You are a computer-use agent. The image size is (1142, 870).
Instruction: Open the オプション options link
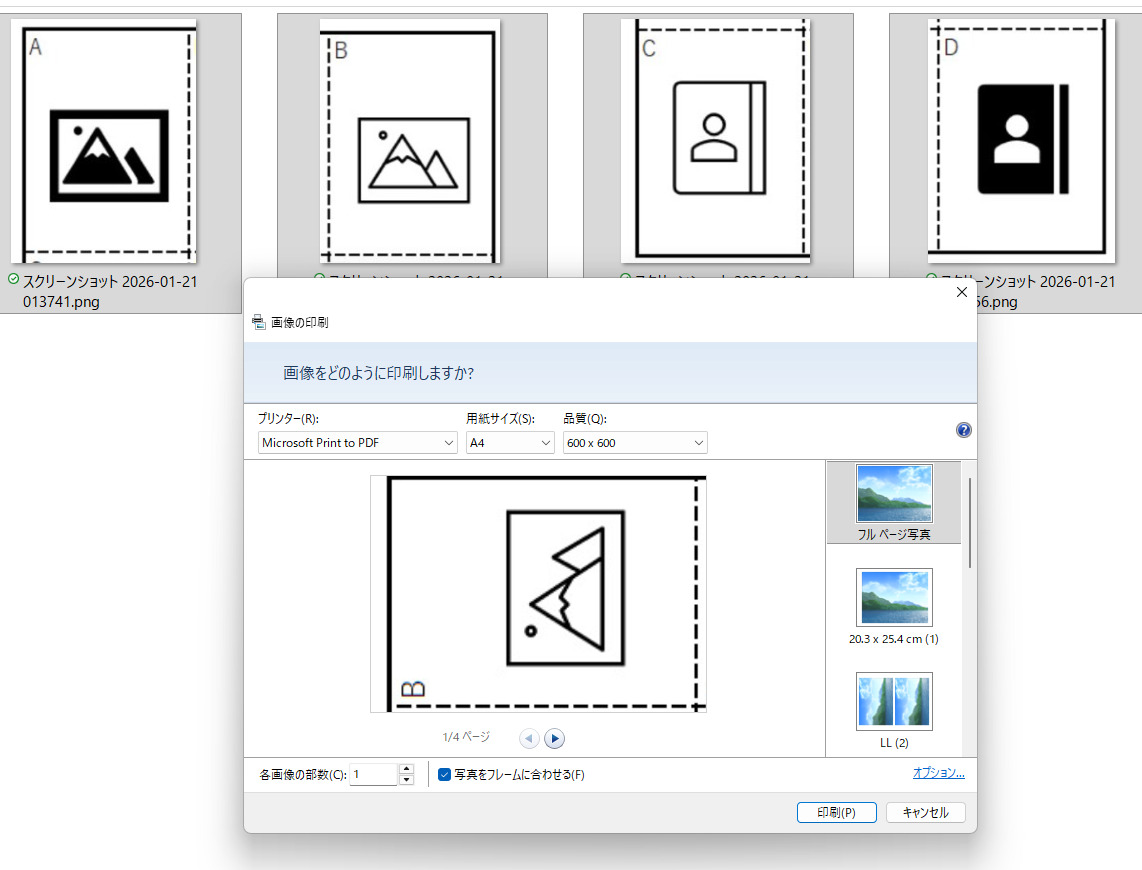[x=938, y=773]
